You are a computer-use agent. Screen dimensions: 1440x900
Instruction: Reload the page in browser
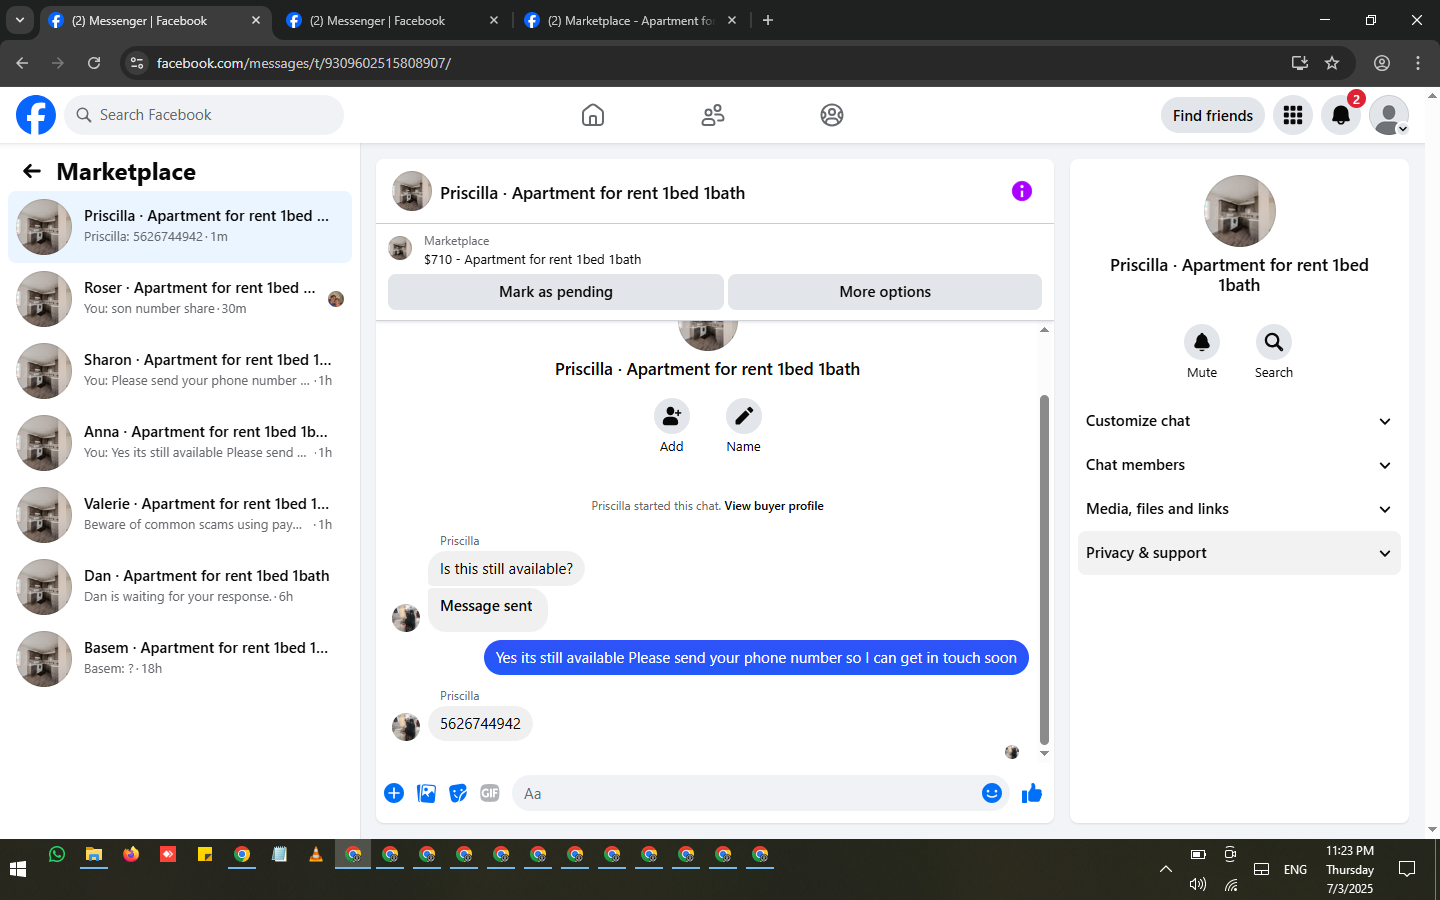[x=94, y=63]
